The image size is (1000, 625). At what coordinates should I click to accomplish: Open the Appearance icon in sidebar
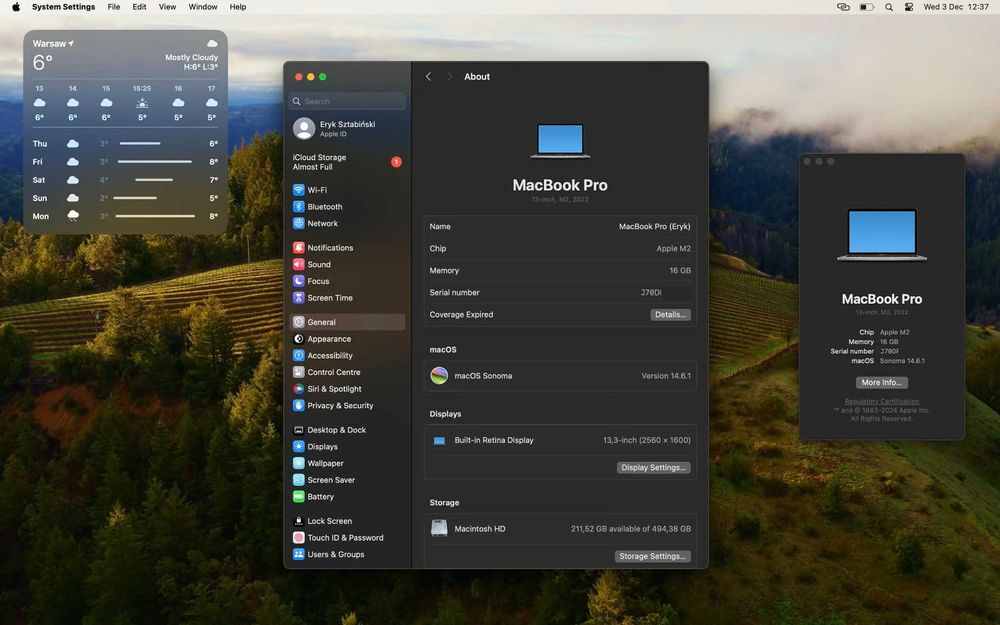coord(298,339)
